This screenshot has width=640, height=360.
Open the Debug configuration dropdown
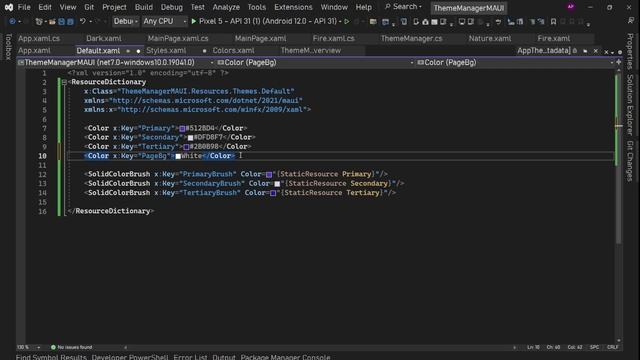[x=125, y=21]
